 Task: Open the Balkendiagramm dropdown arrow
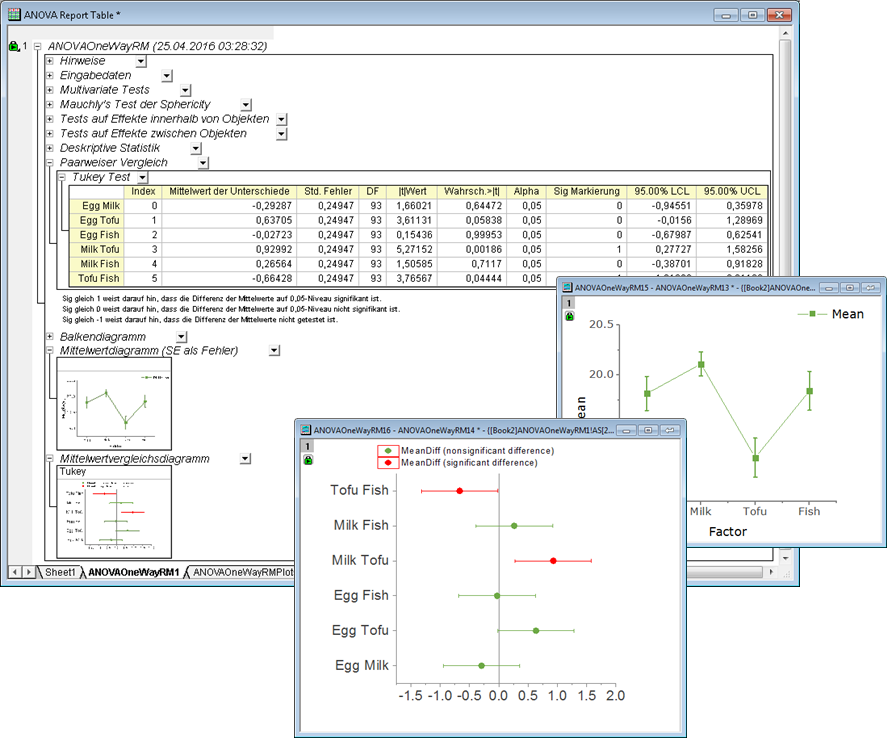coord(181,337)
